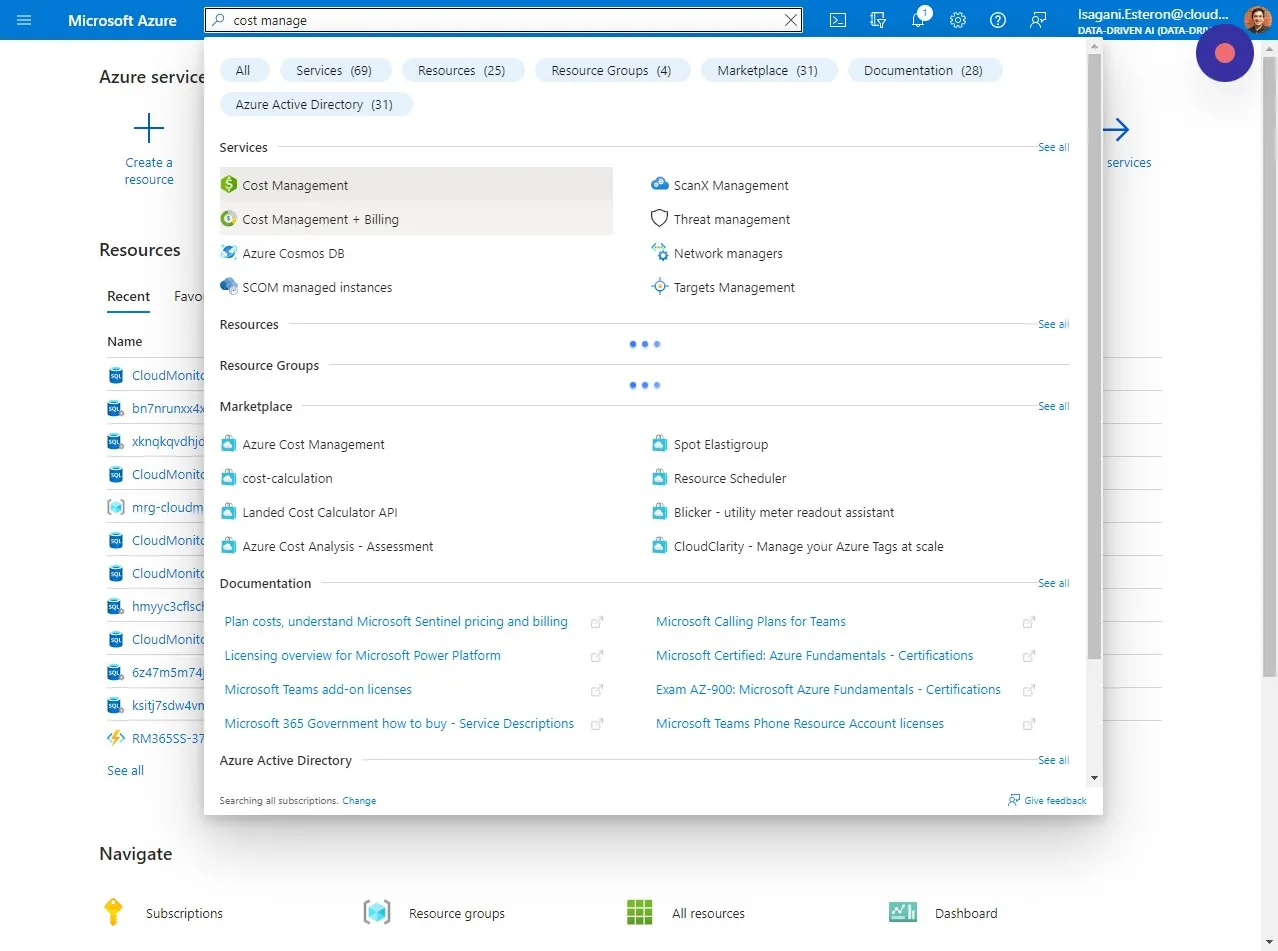Open Exam AZ-900 Azure Fundamentals doc
Viewport: 1278px width, 951px height.
(828, 689)
